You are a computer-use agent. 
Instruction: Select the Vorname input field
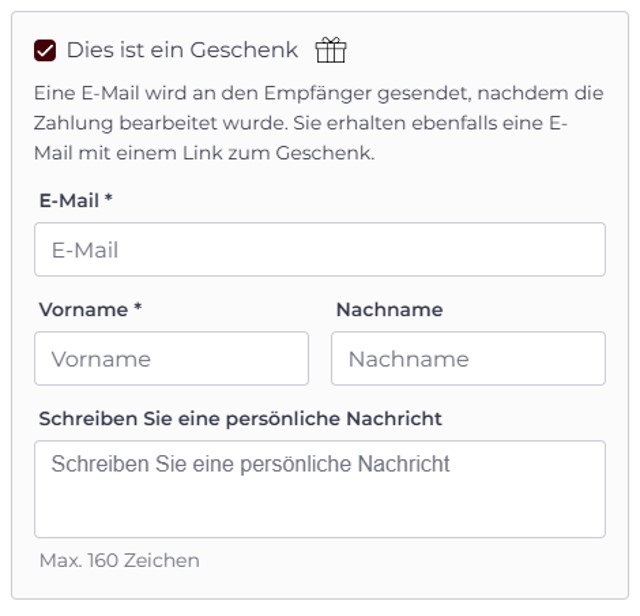pyautogui.click(x=171, y=359)
